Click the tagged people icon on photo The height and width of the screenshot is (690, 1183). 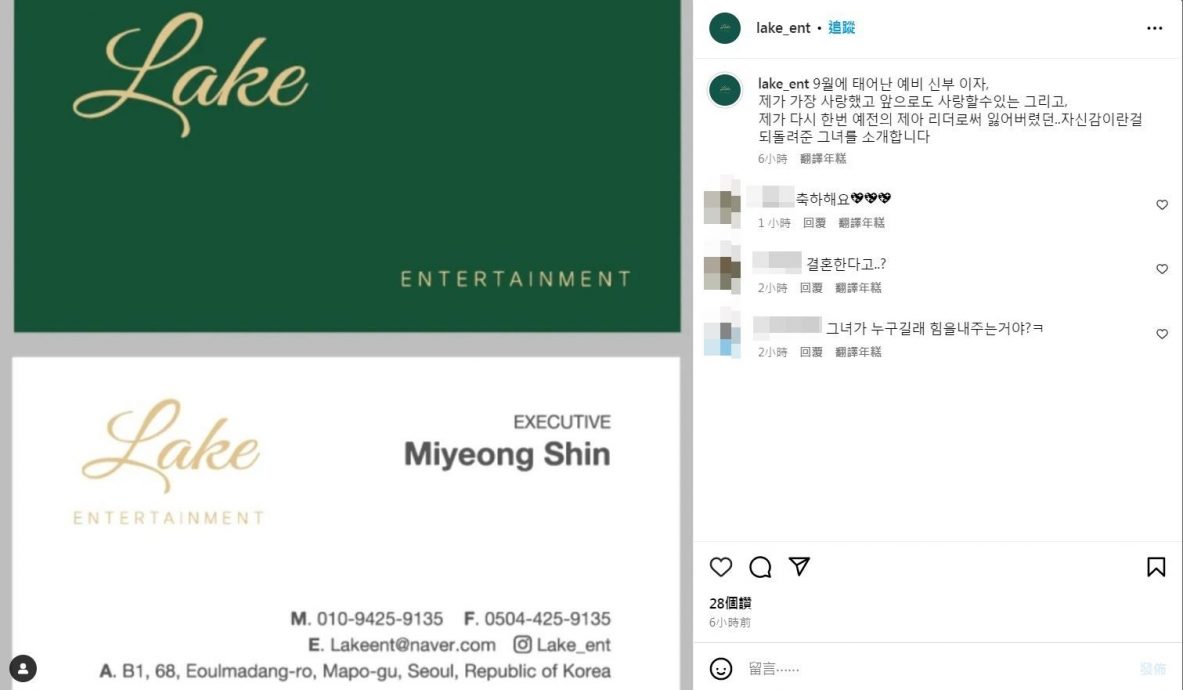tap(23, 668)
